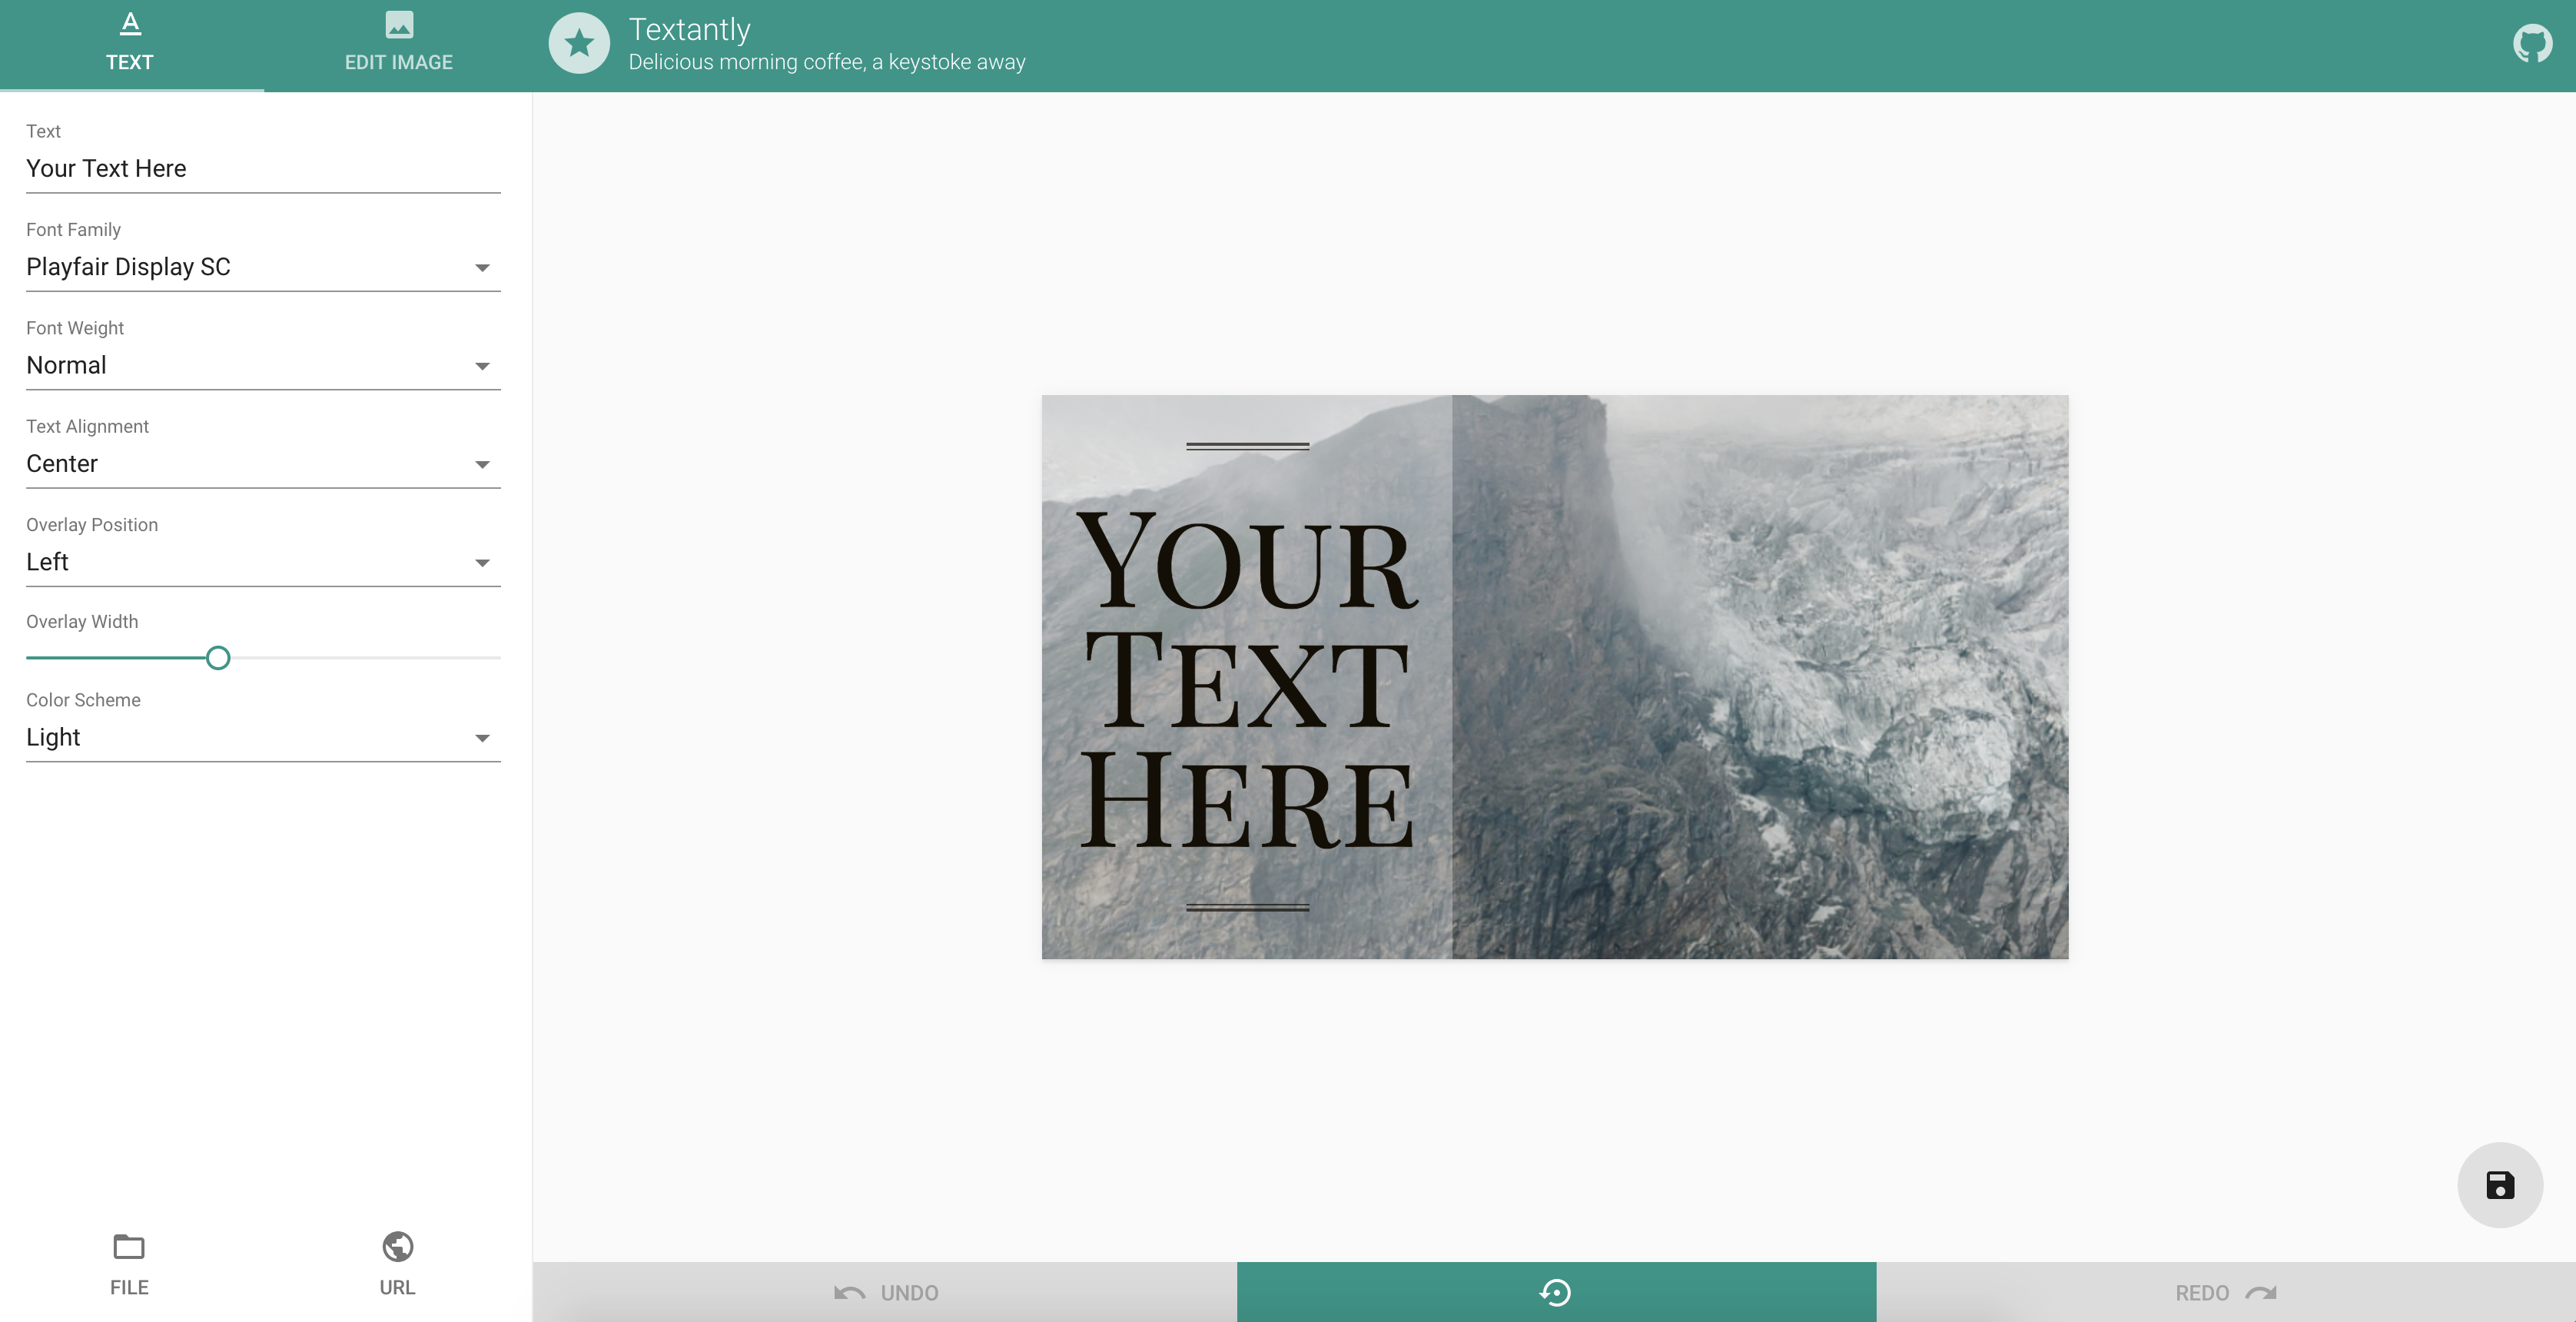Viewport: 2576px width, 1322px height.
Task: Click the Textantly star logo
Action: 579,44
